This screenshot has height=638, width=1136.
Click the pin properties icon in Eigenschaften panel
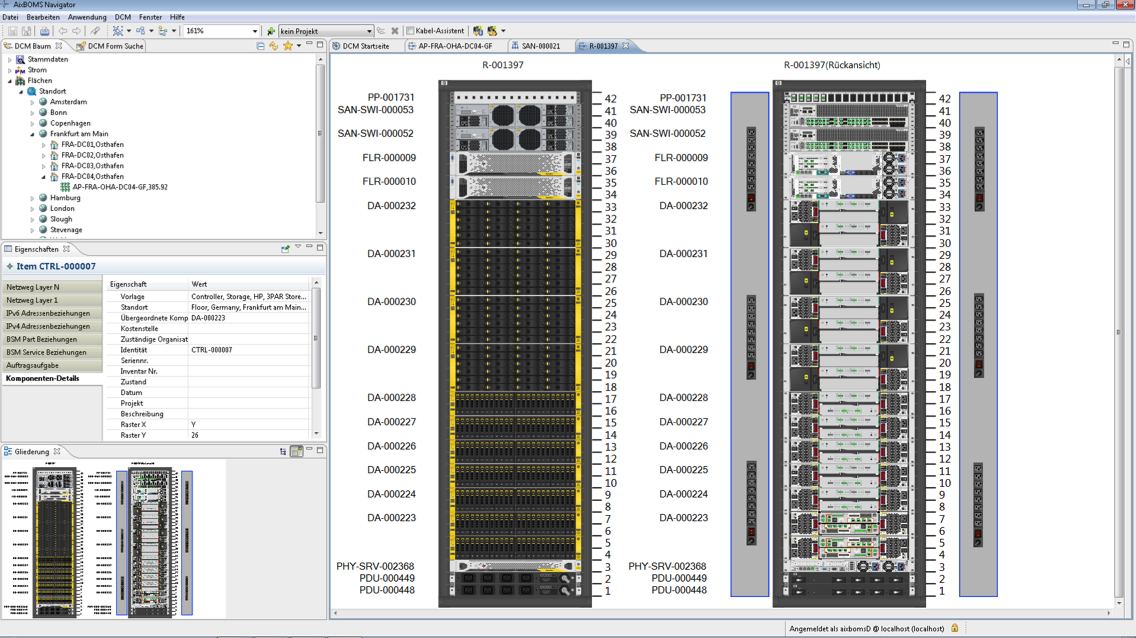285,248
